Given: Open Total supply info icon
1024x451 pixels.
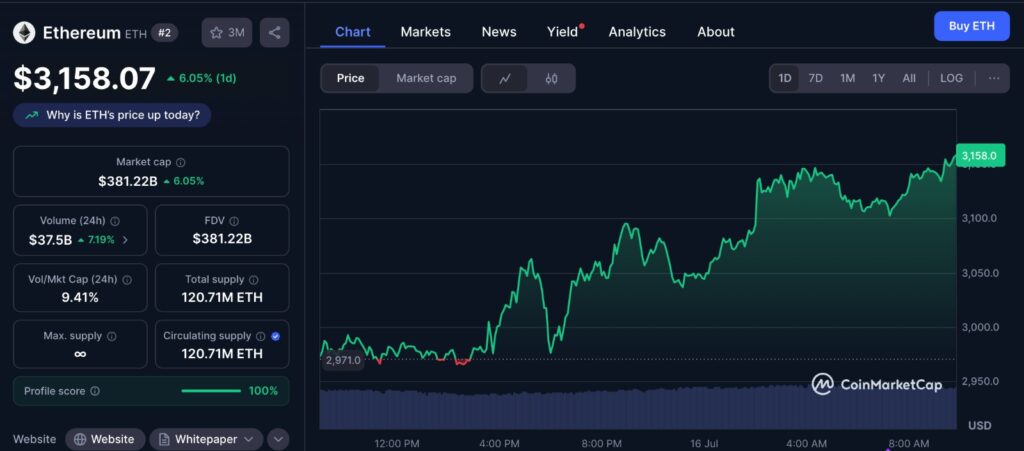Looking at the screenshot, I should [254, 279].
